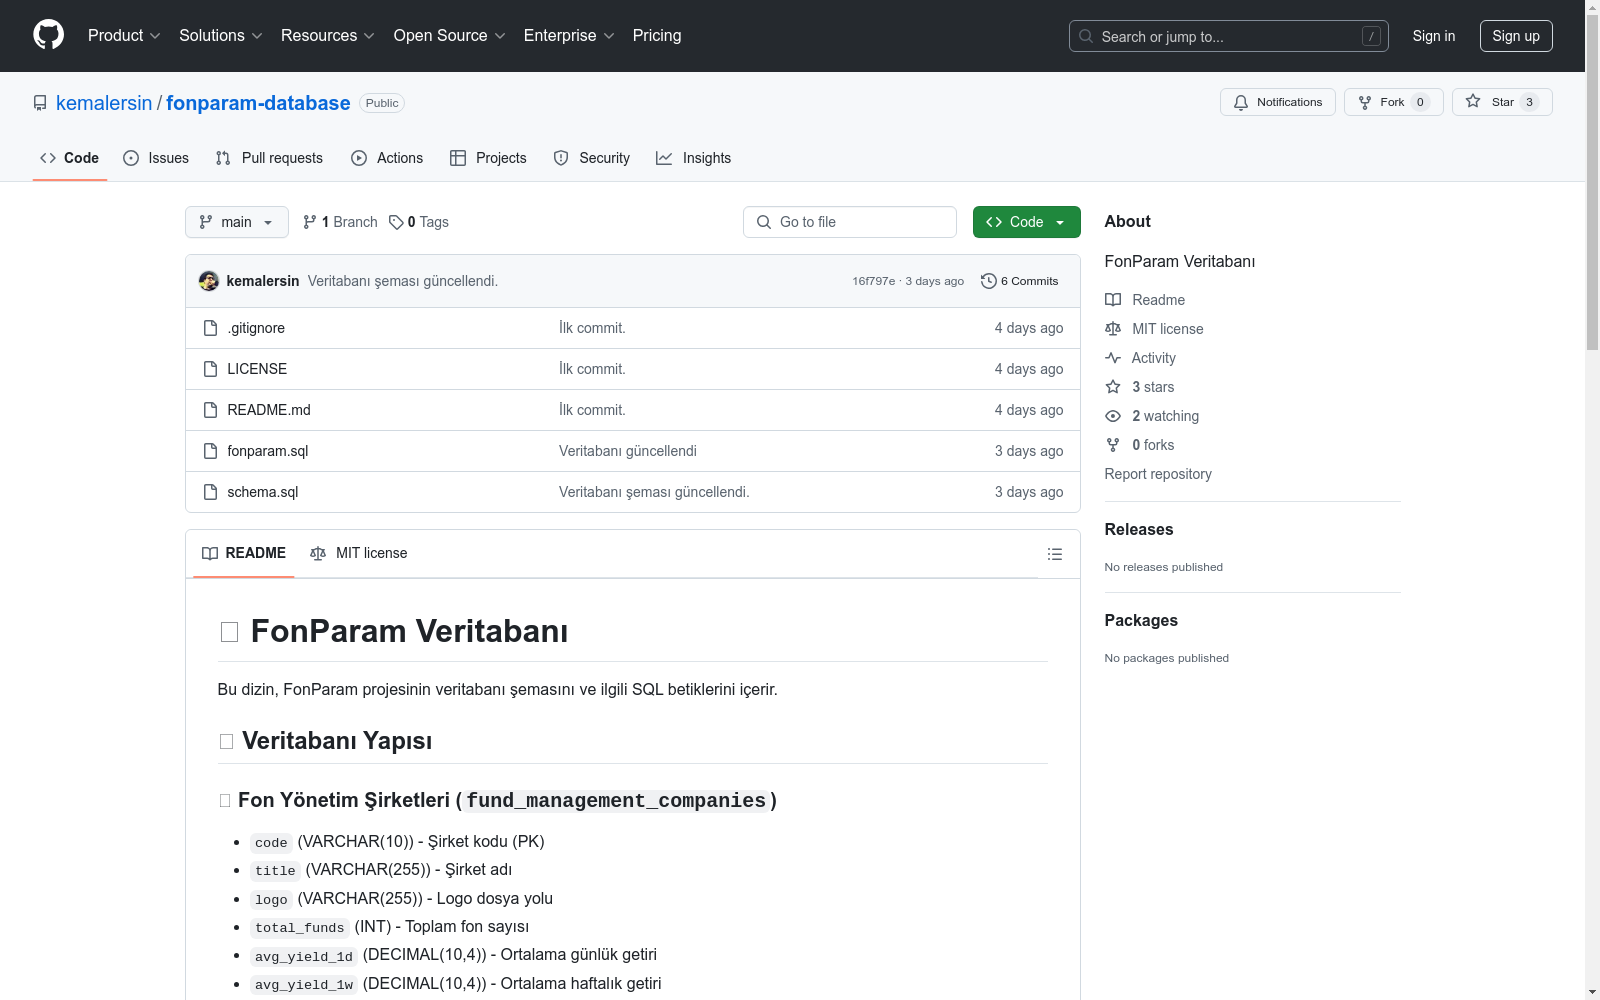Expand the Product menu
This screenshot has height=1000, width=1600.
coord(124,35)
